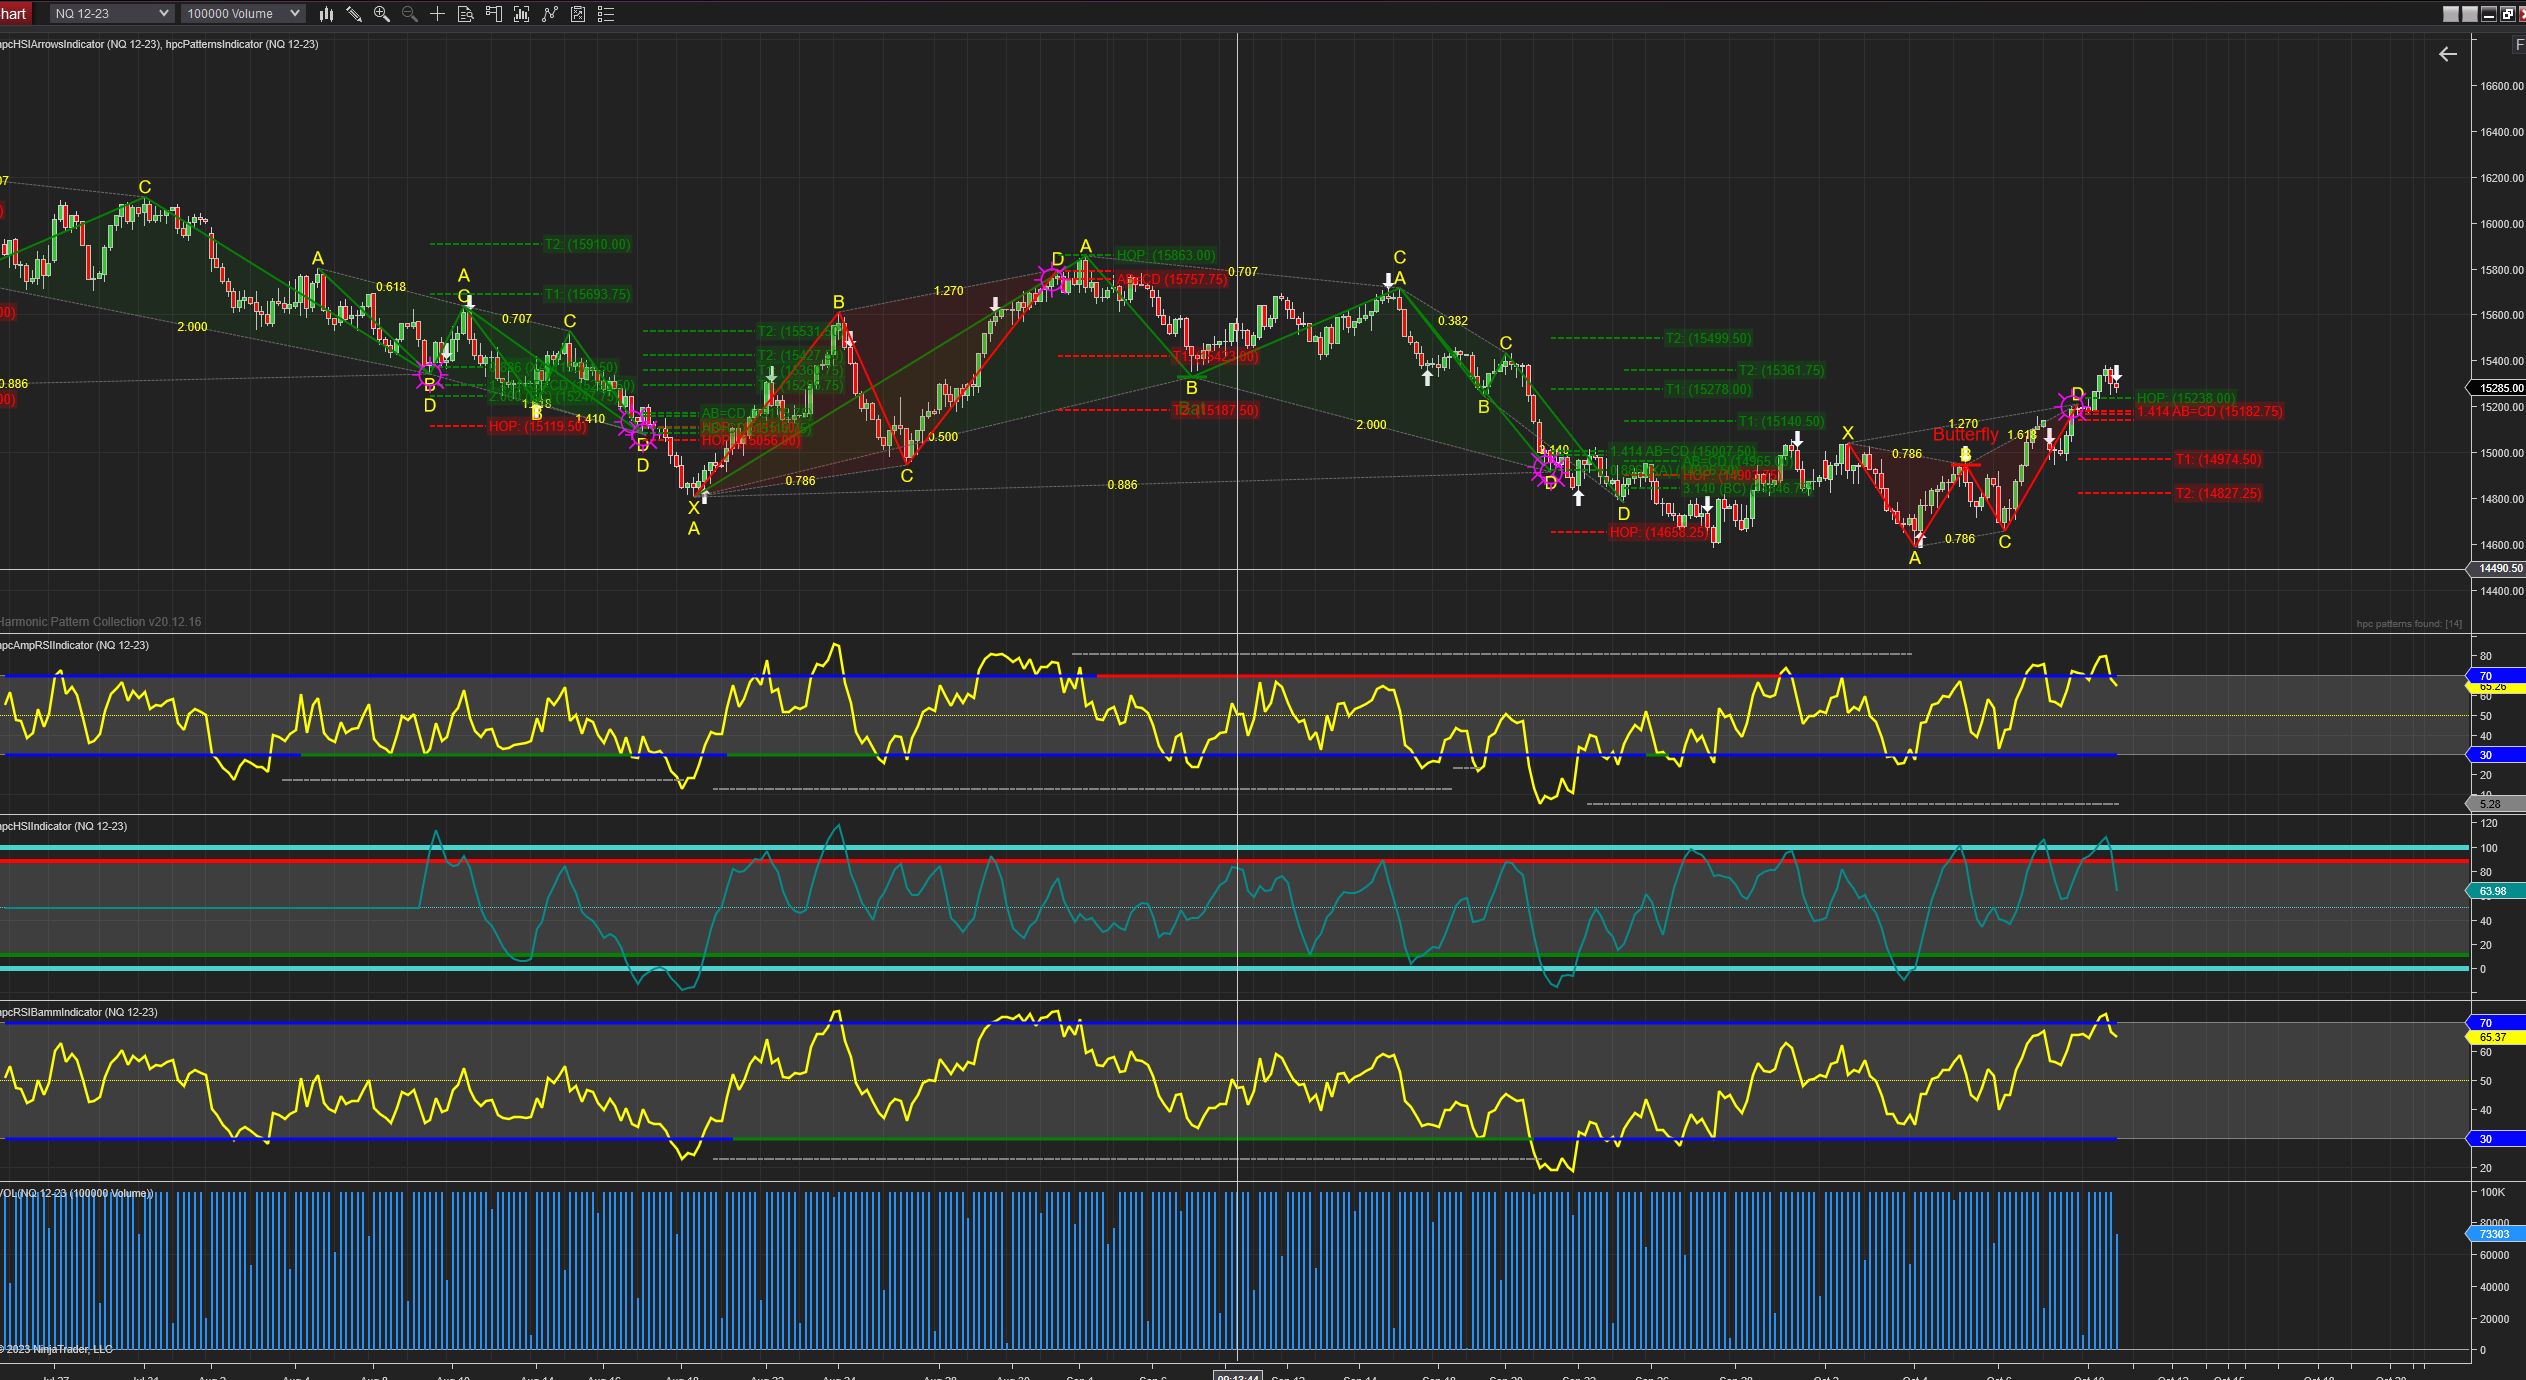
Task: Open the bar type chart style icon
Action: [326, 14]
